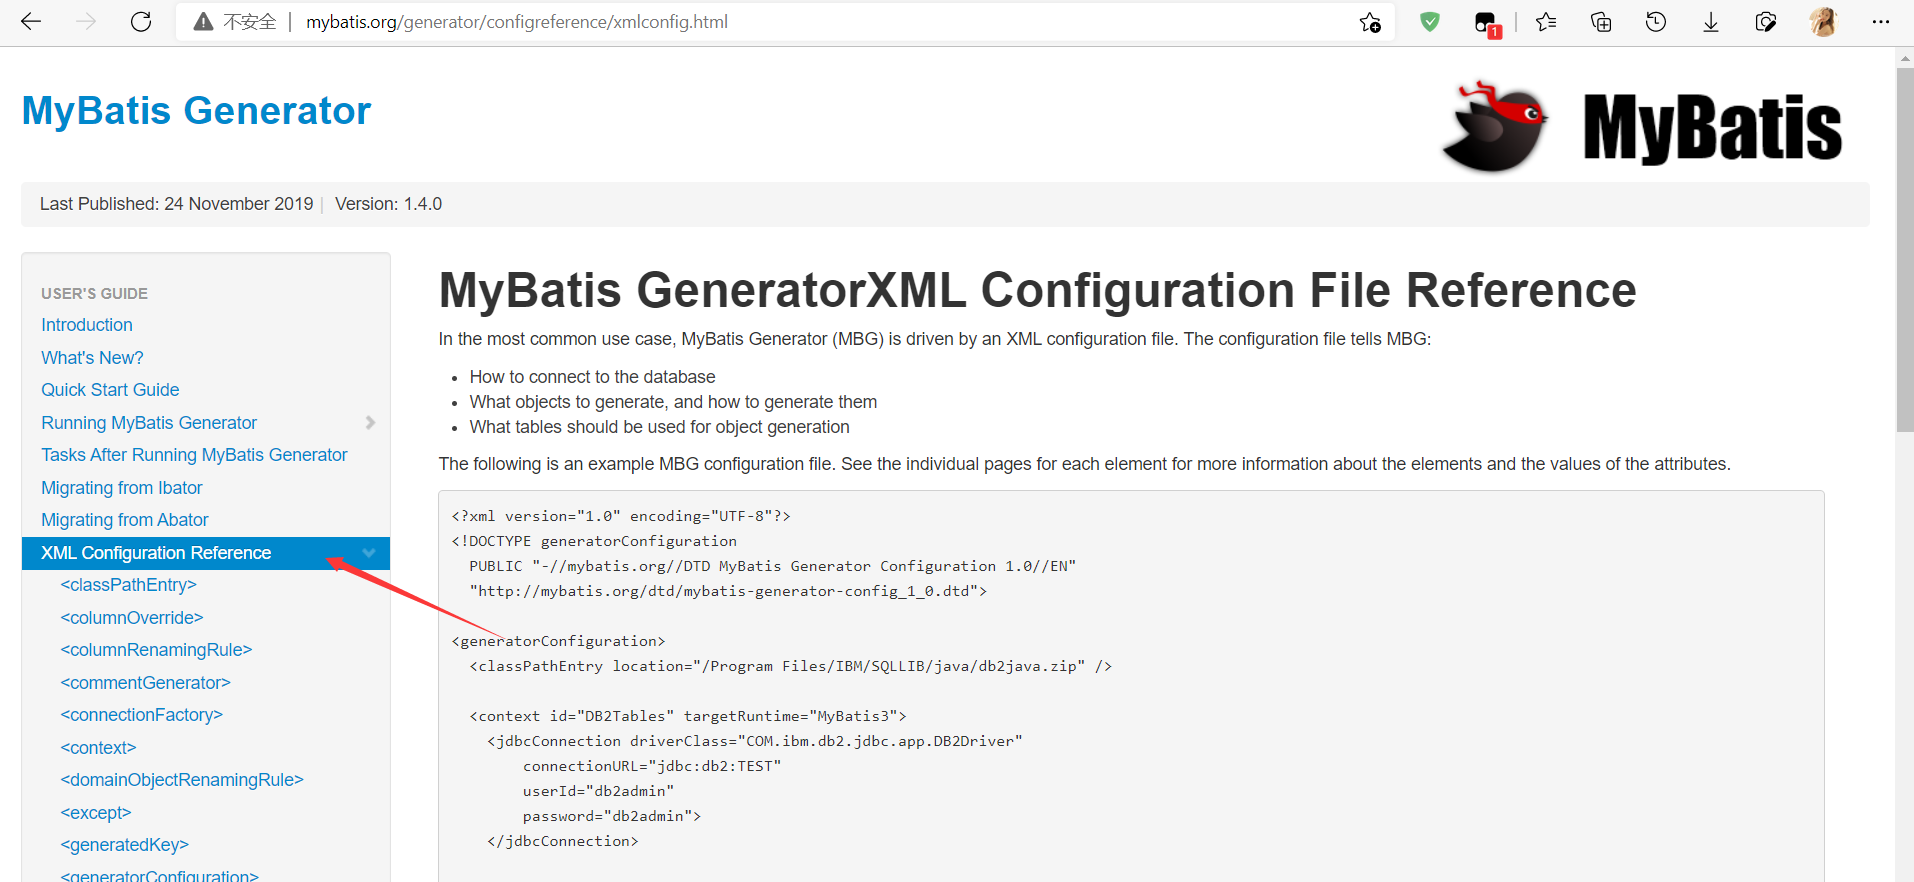Open the Downloads icon
1914x882 pixels.
(1711, 21)
